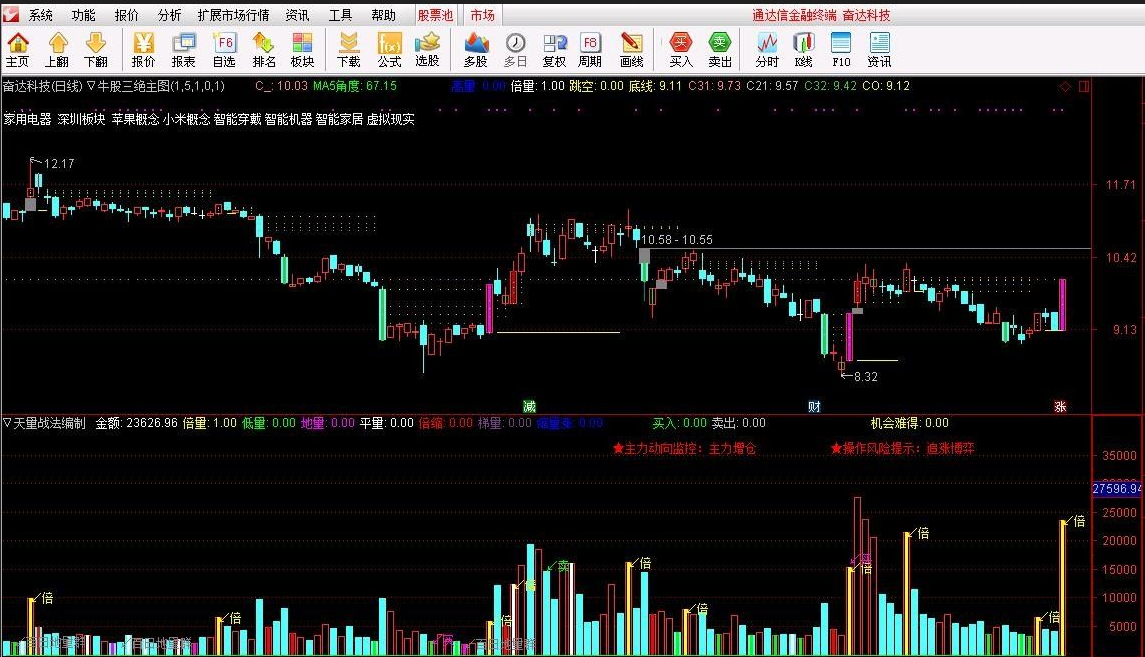Click the 12.17 high price label
The width and height of the screenshot is (1145, 657).
click(59, 164)
